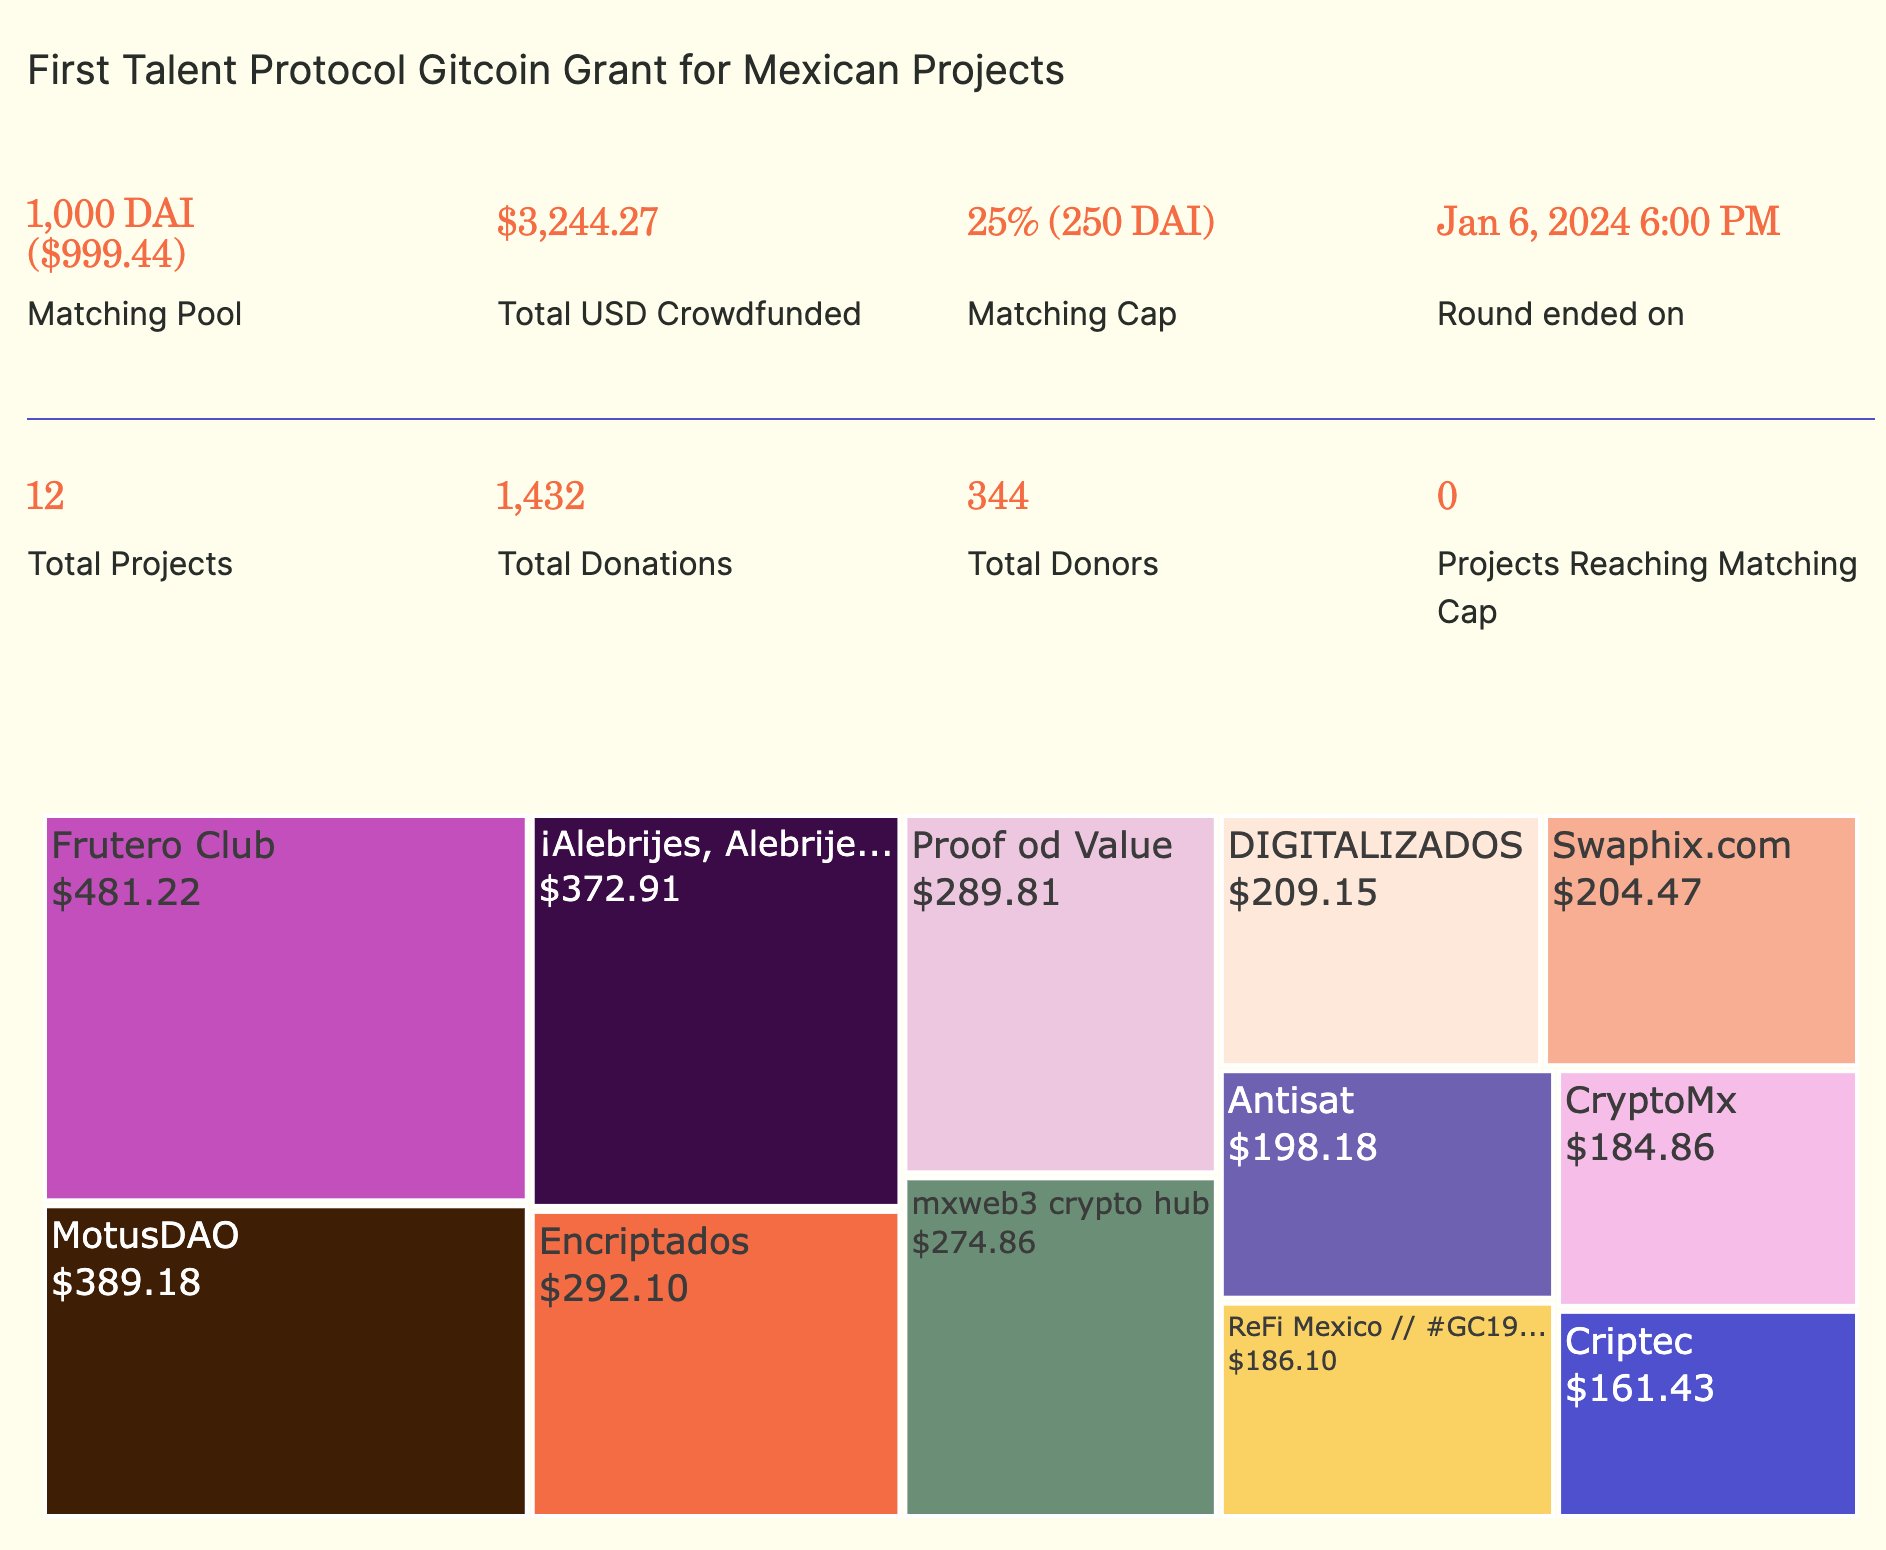Select the CryptoMx $184.86 tile
The width and height of the screenshot is (1886, 1550).
coord(1708,1188)
